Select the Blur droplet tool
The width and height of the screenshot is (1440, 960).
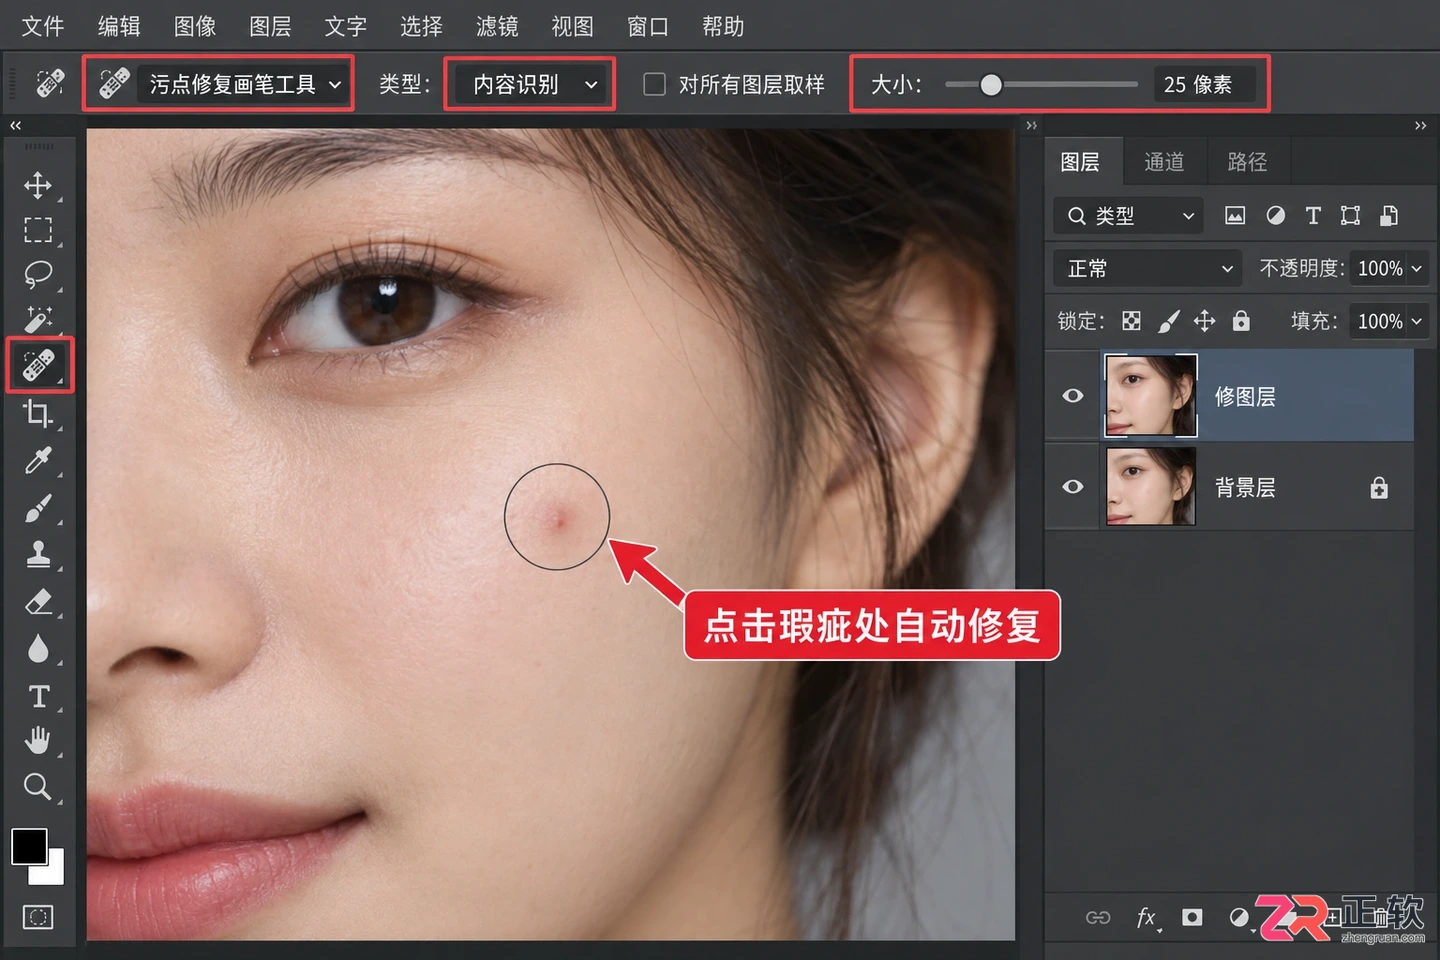[x=38, y=649]
